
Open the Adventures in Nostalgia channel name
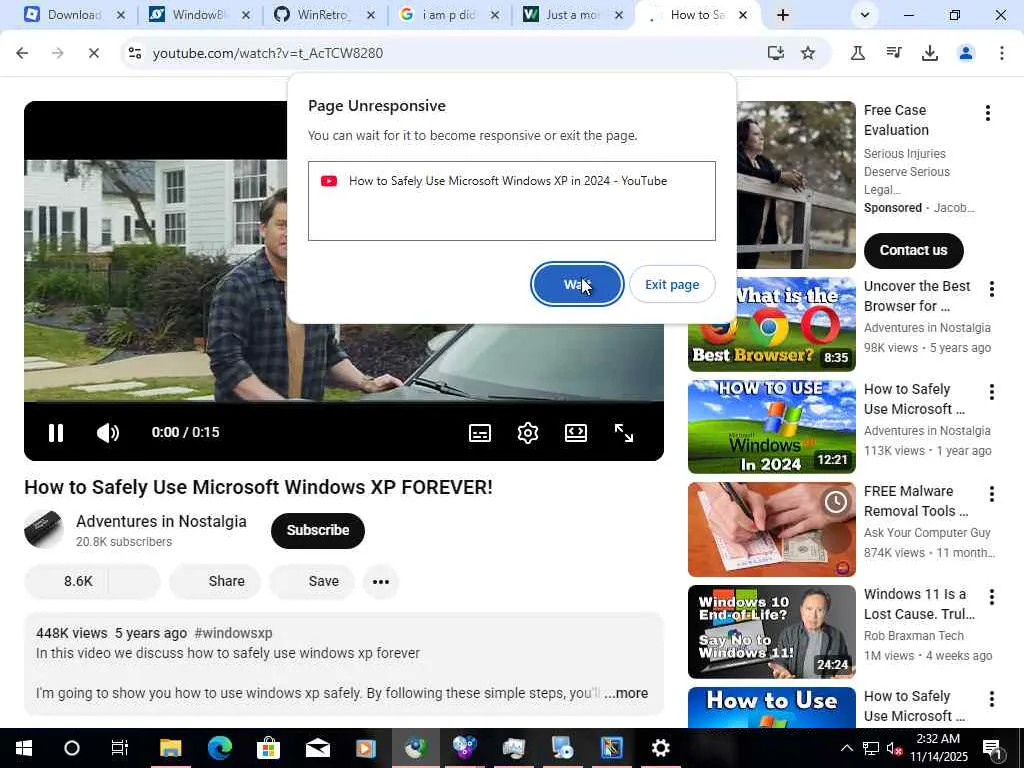(161, 521)
